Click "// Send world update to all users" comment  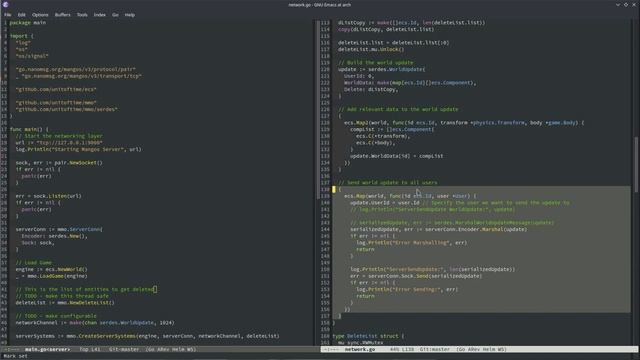tap(387, 182)
